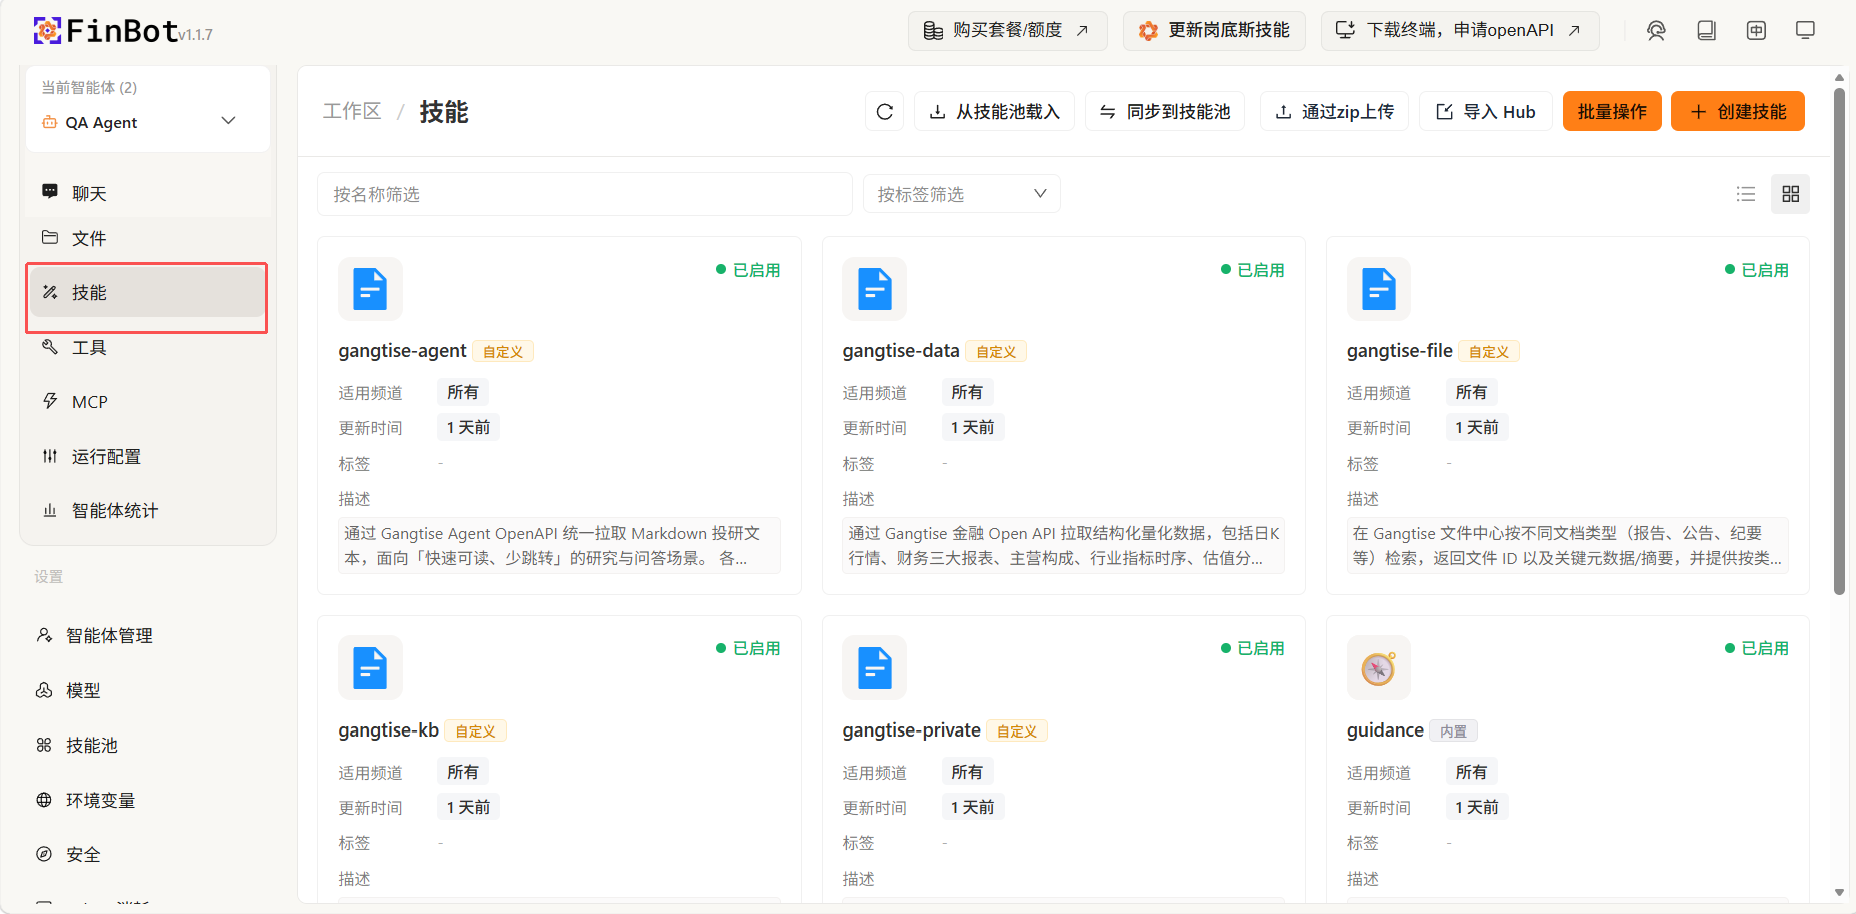Open the guidance skill title
This screenshot has width=1856, height=914.
point(1385,730)
